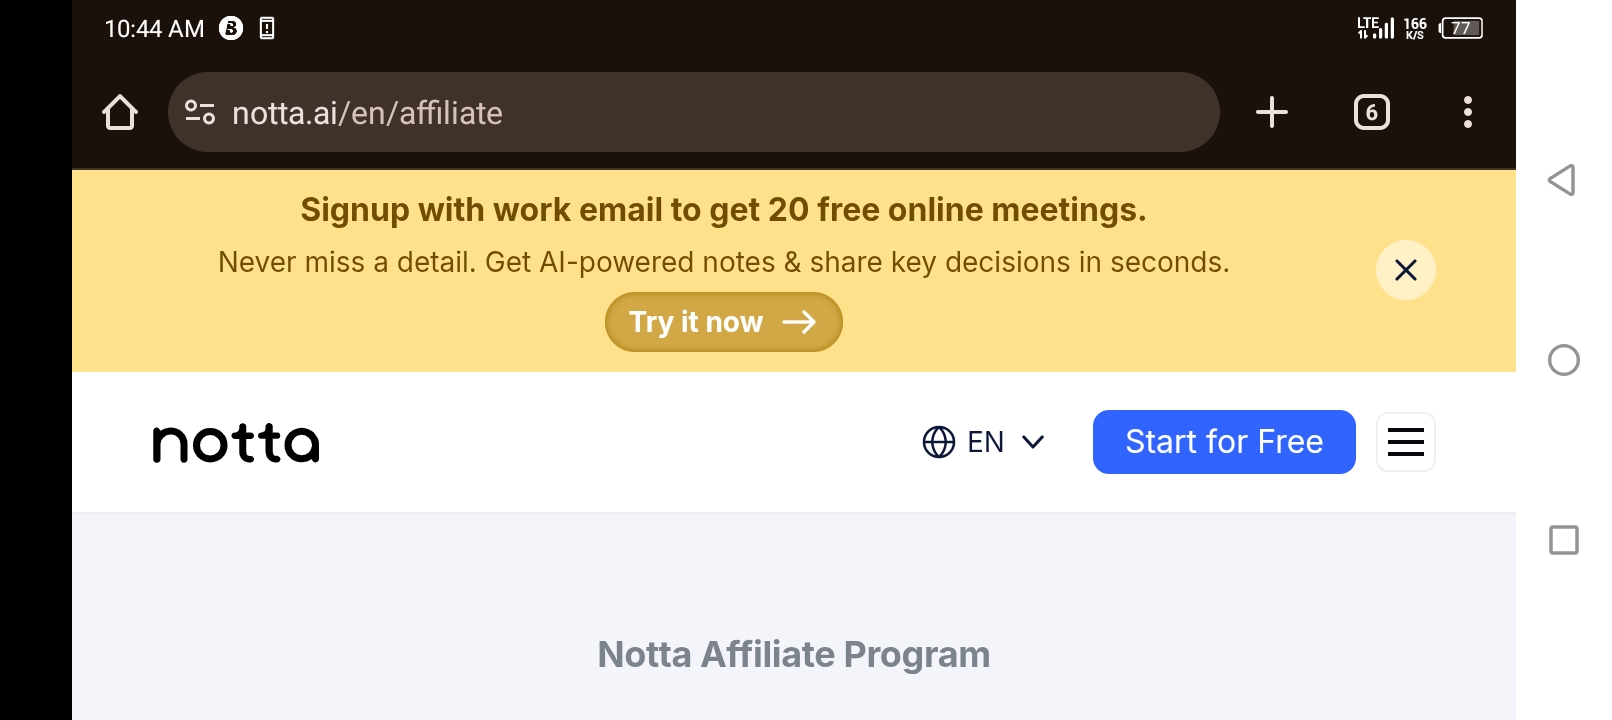Screen dimensions: 1612x720
Task: Click the chevron next to EN
Action: [1033, 442]
